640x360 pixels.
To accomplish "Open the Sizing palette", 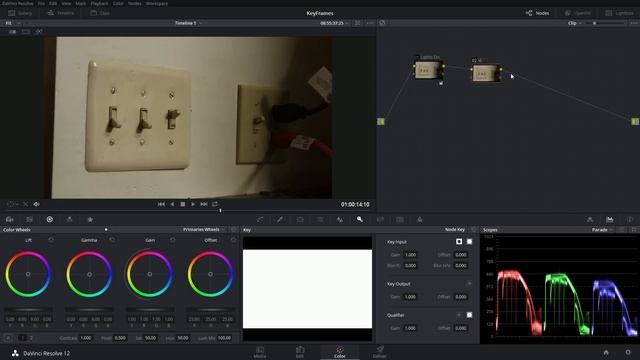I will pyautogui.click(x=380, y=220).
